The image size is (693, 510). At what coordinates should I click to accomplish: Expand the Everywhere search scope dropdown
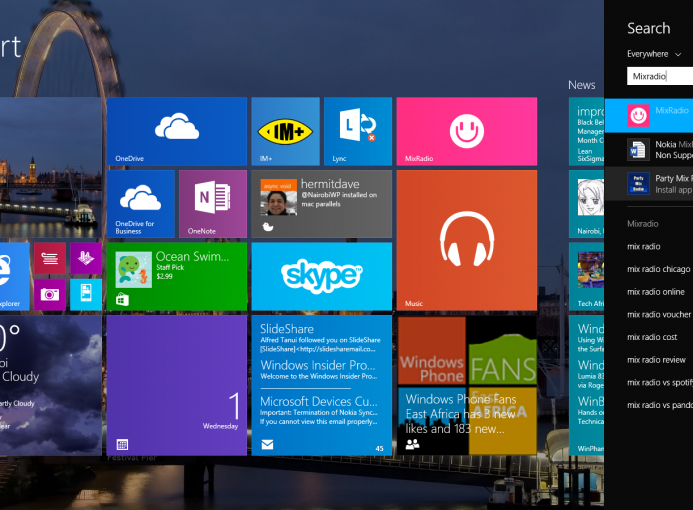coord(654,54)
